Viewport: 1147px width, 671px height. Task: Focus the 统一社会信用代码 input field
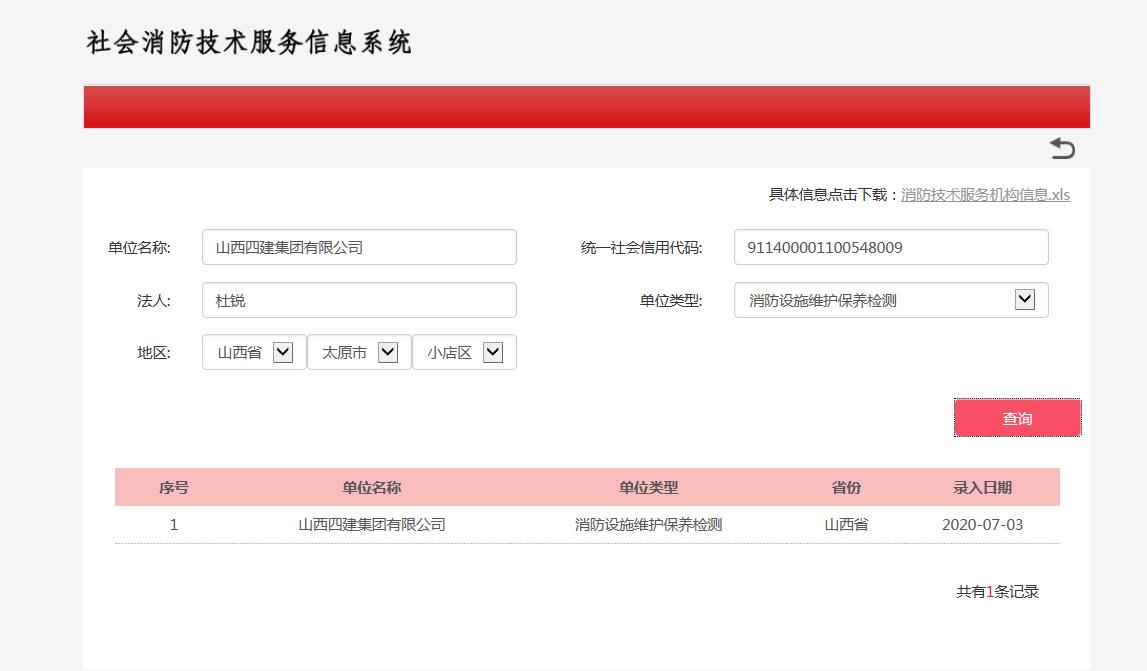click(x=890, y=247)
